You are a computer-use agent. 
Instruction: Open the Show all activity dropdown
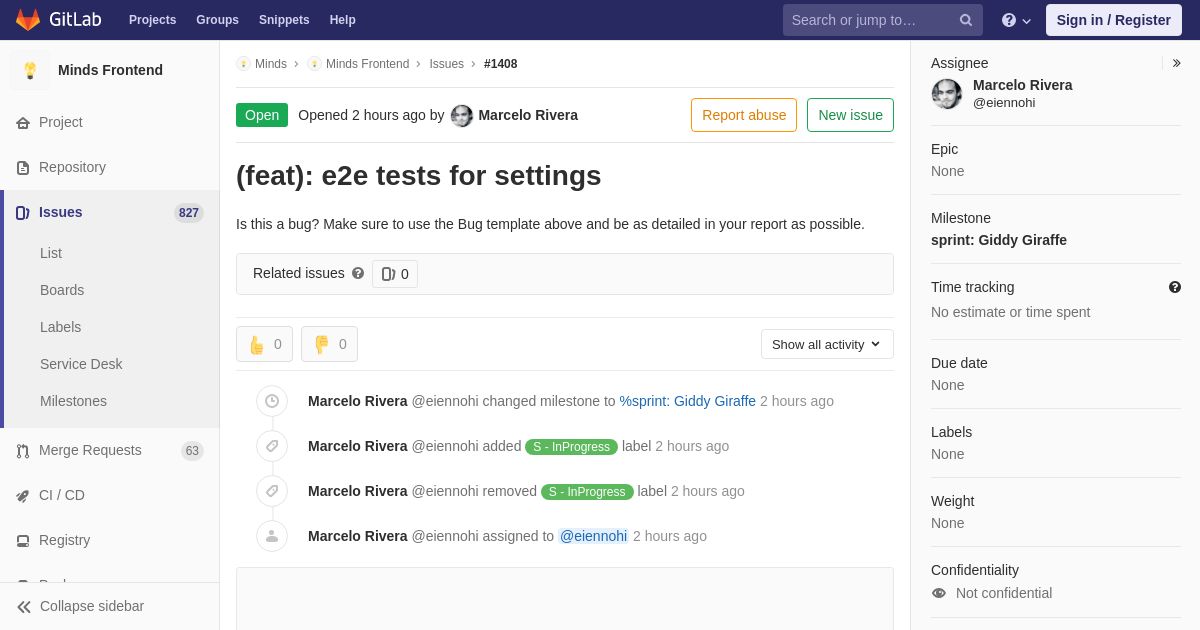pos(827,344)
